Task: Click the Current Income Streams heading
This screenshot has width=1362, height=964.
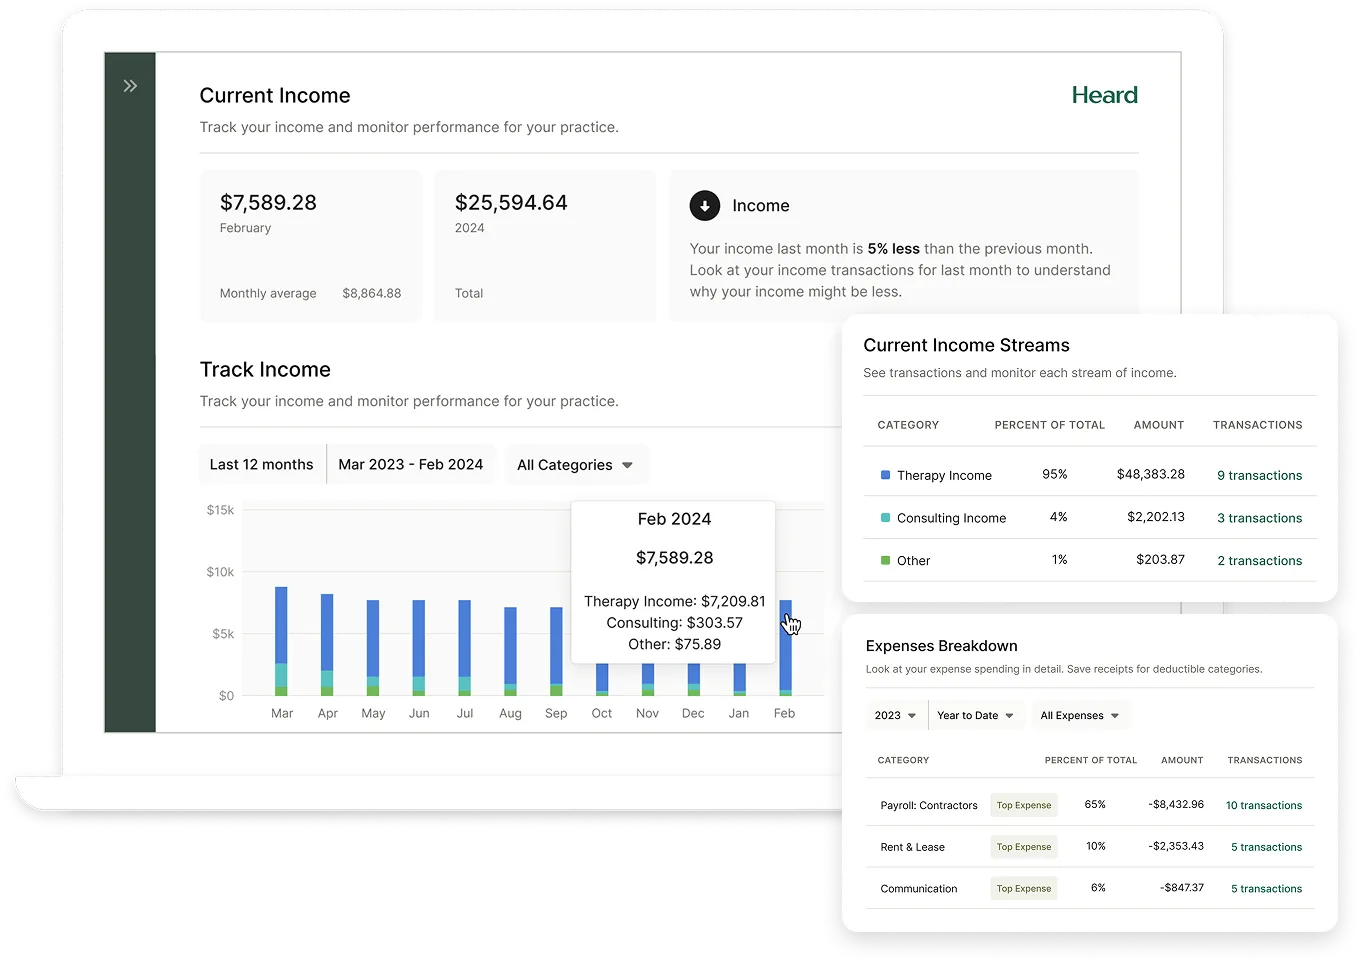Action: click(966, 345)
